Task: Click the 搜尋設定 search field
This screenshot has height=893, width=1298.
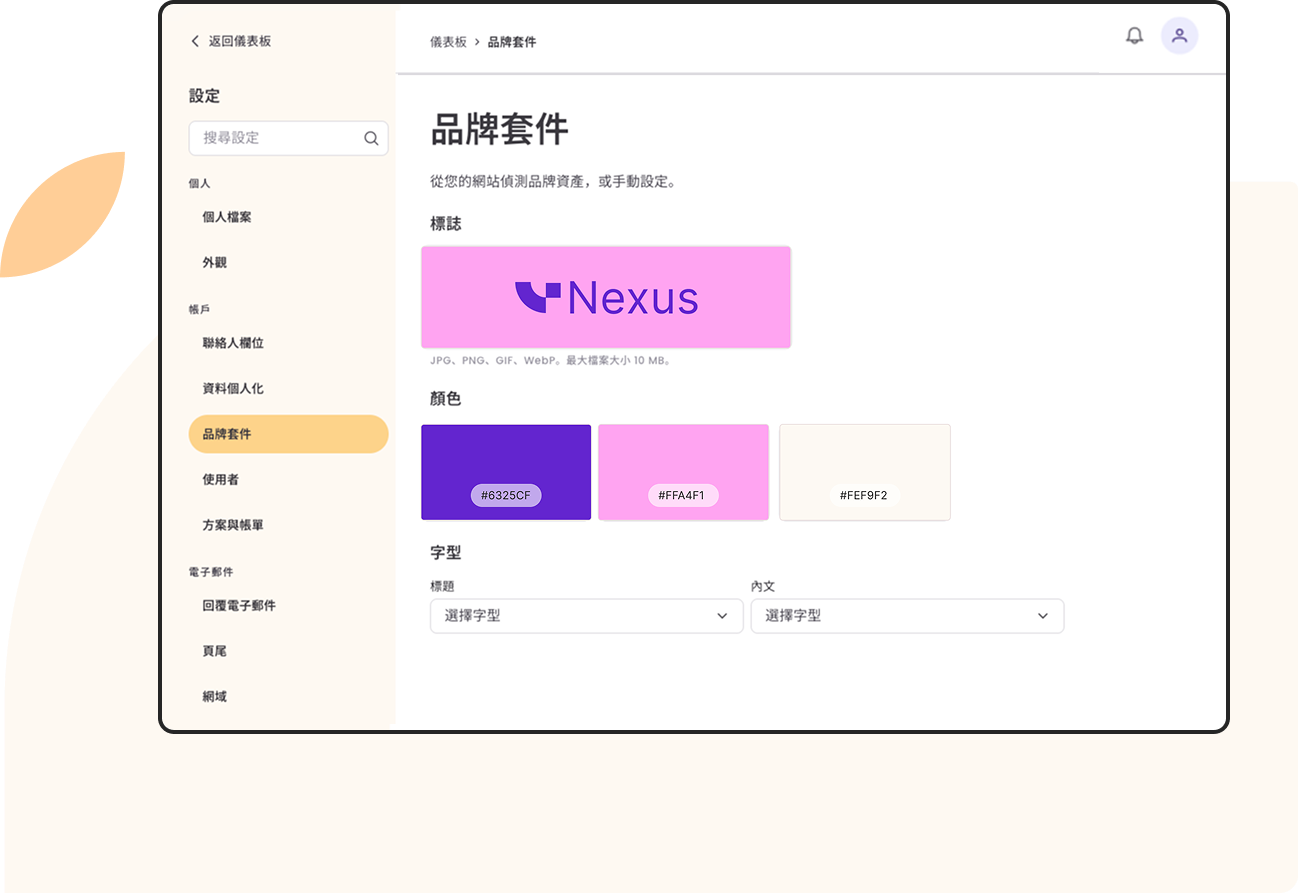Action: click(288, 138)
